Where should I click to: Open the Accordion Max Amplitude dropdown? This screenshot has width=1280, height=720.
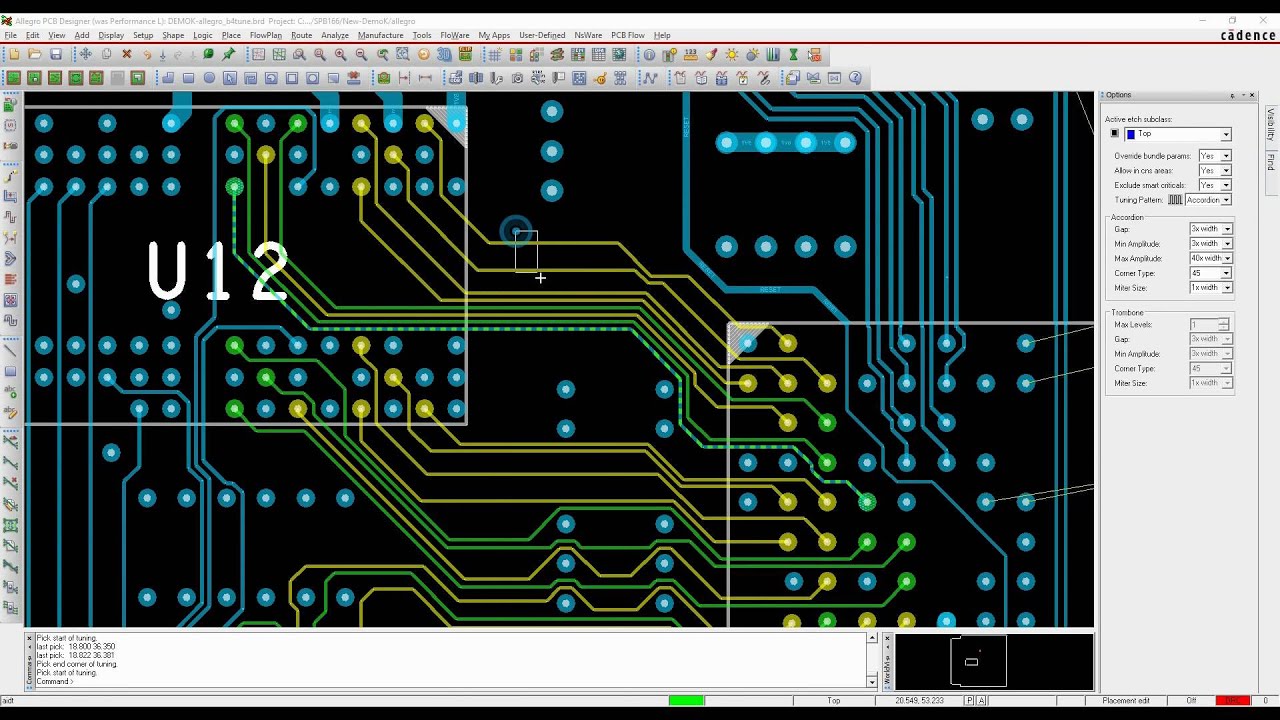[1227, 258]
